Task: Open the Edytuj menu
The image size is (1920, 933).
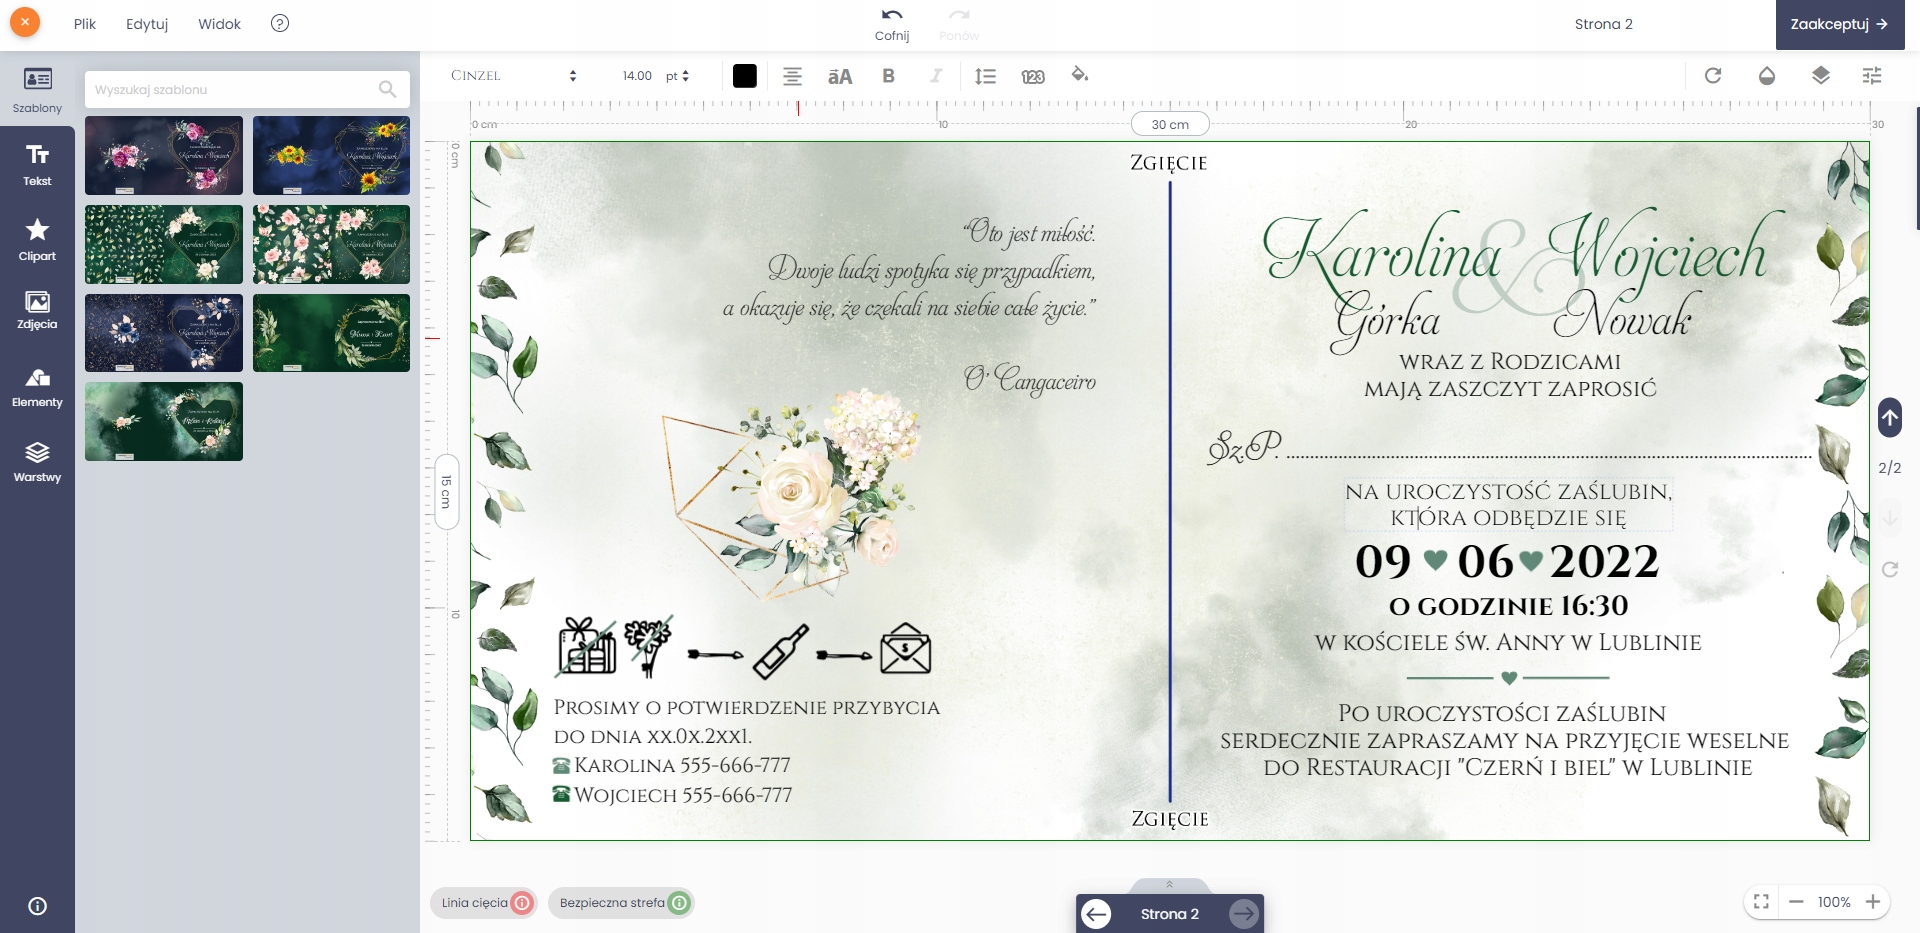Action: [147, 24]
